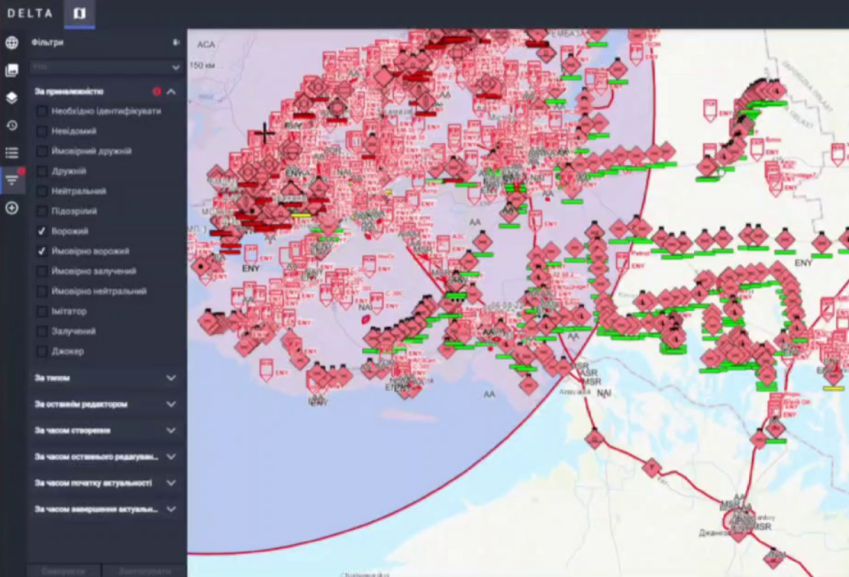
Task: Select the map tab in the top bar
Action: (80, 13)
